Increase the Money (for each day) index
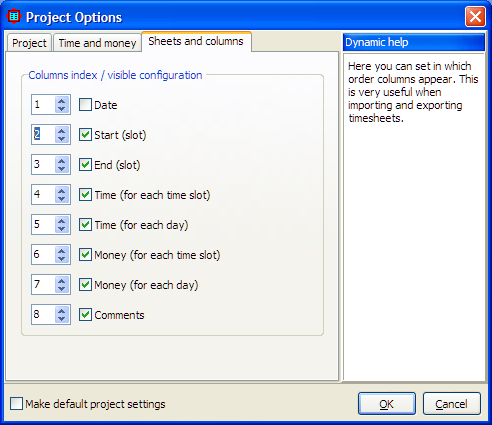 click(x=61, y=280)
